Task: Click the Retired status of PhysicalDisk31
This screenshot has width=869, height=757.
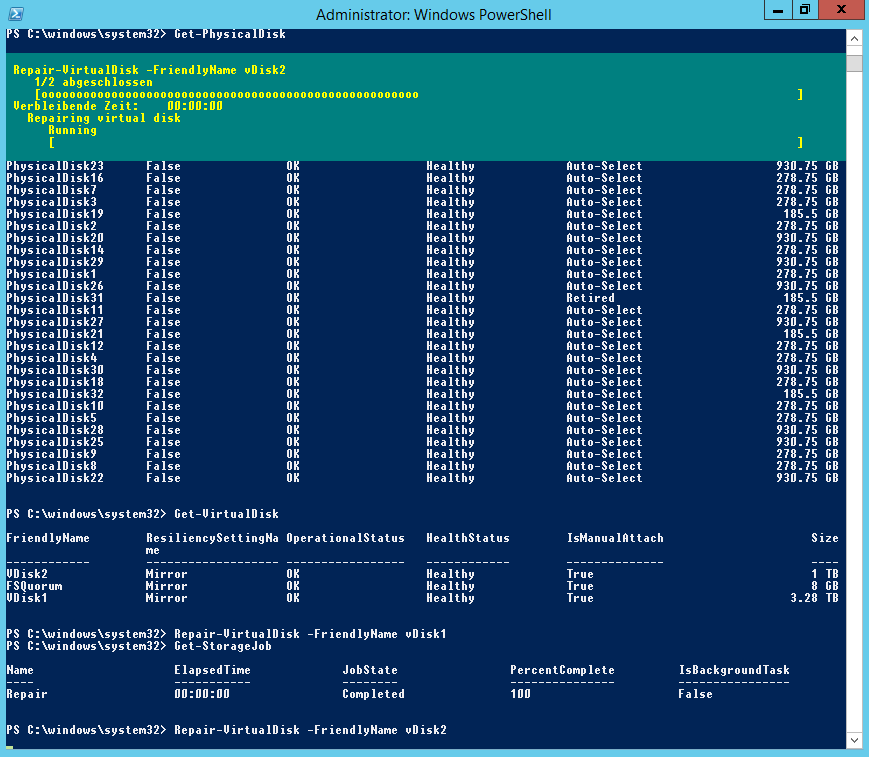Action: (590, 298)
